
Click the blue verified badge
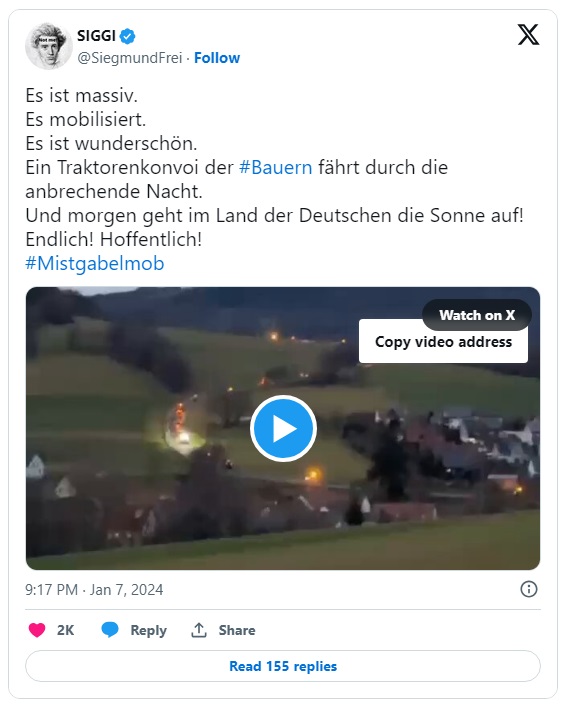[128, 36]
